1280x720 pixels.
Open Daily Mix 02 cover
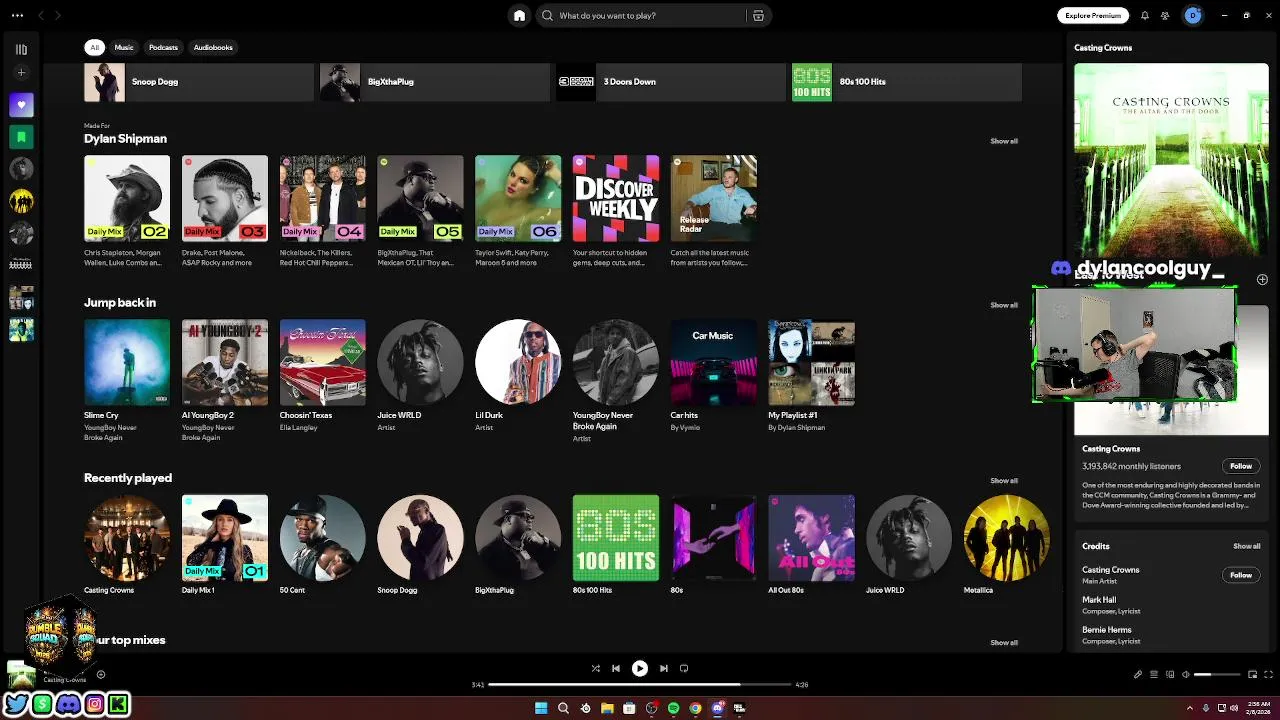127,198
